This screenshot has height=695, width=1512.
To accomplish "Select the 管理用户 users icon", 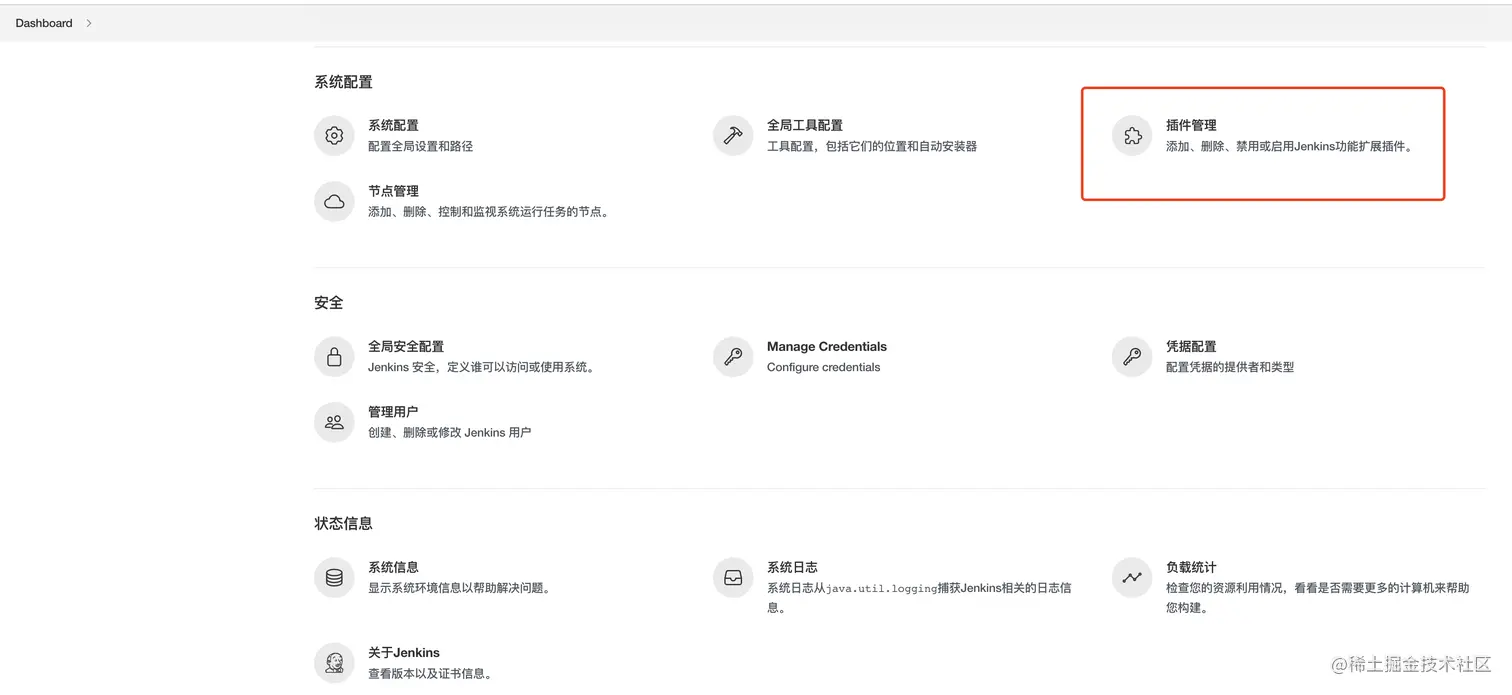I will (x=334, y=422).
